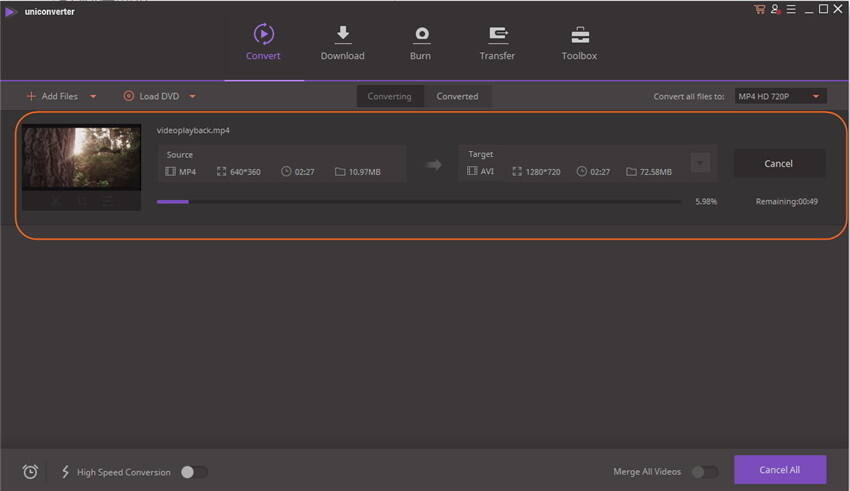Viewport: 850px width, 491px height.
Task: Expand the Load DVD dropdown arrow
Action: point(192,96)
